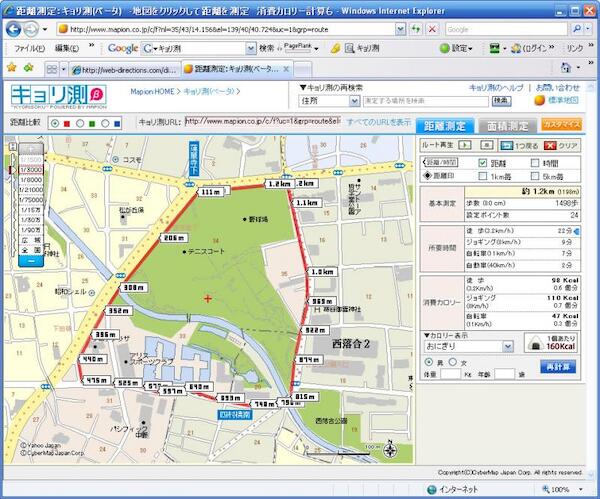Open search provider dropdown at far right
This screenshot has width=600, height=499.
coord(589,29)
